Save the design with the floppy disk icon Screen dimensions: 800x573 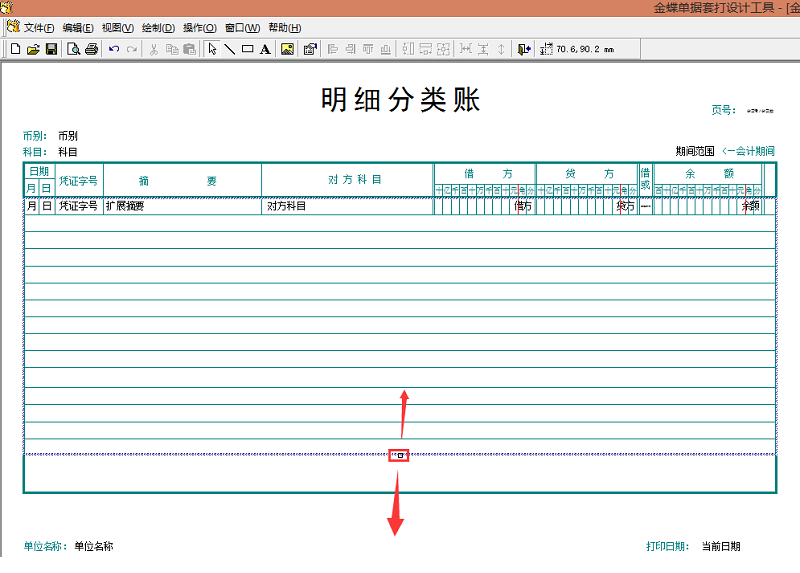[x=51, y=49]
